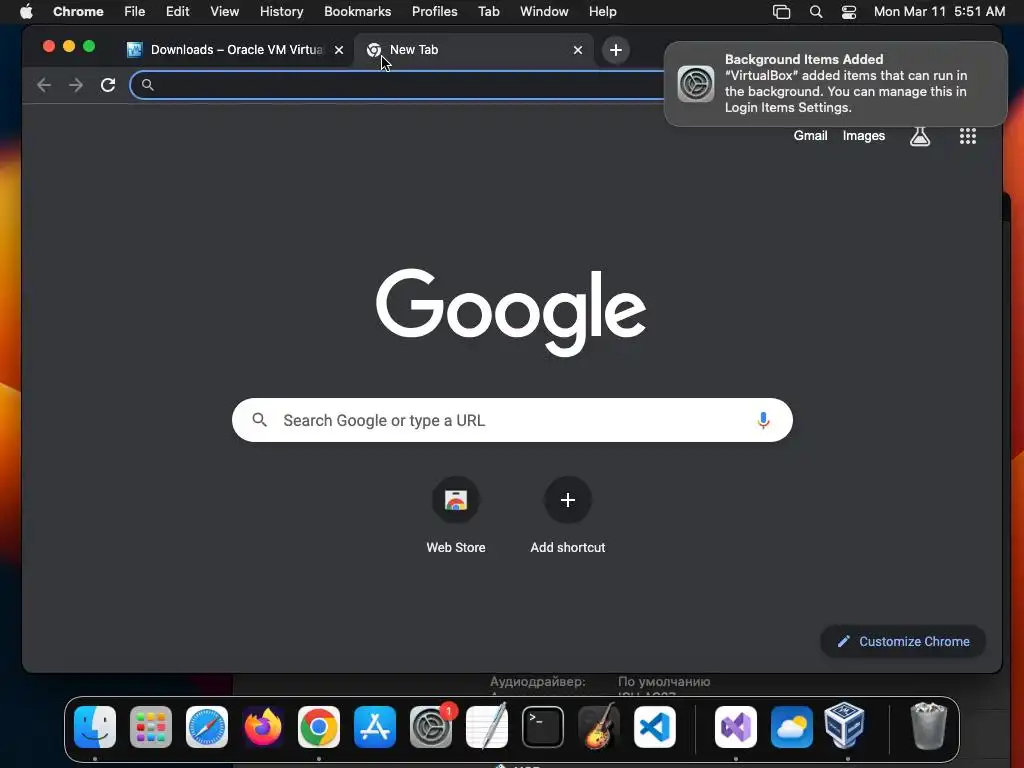Open TextEdit from the Dock
This screenshot has width=1024, height=768.
coord(487,727)
